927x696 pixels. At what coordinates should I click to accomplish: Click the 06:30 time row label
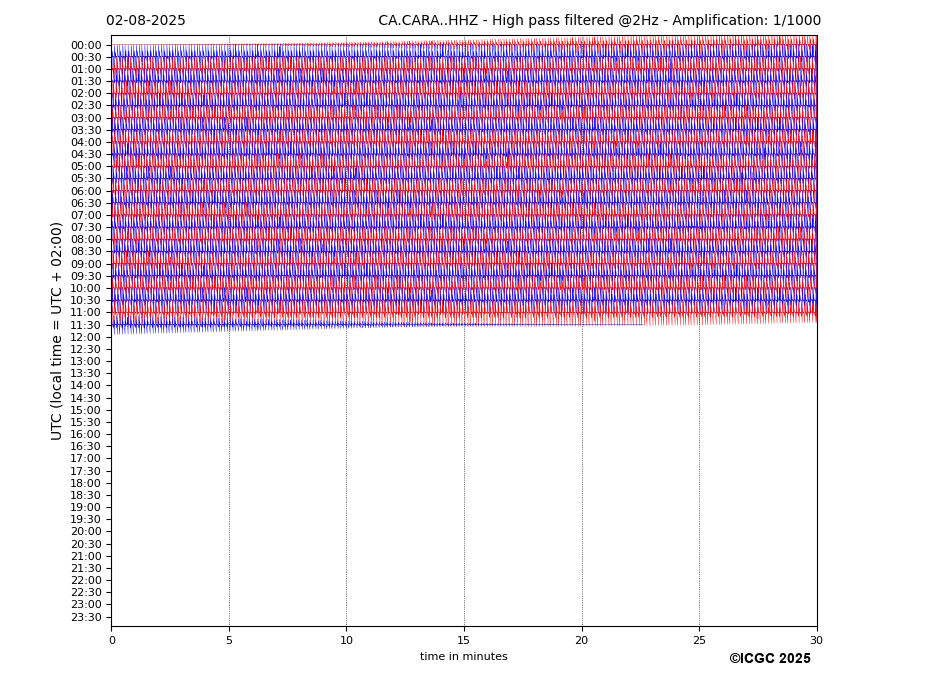(86, 203)
